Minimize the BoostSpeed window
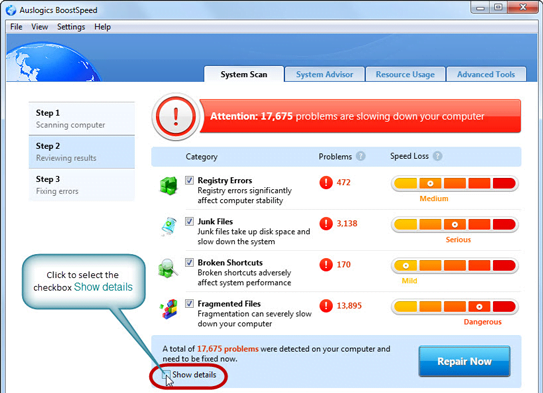543x393 pixels. [x=480, y=8]
